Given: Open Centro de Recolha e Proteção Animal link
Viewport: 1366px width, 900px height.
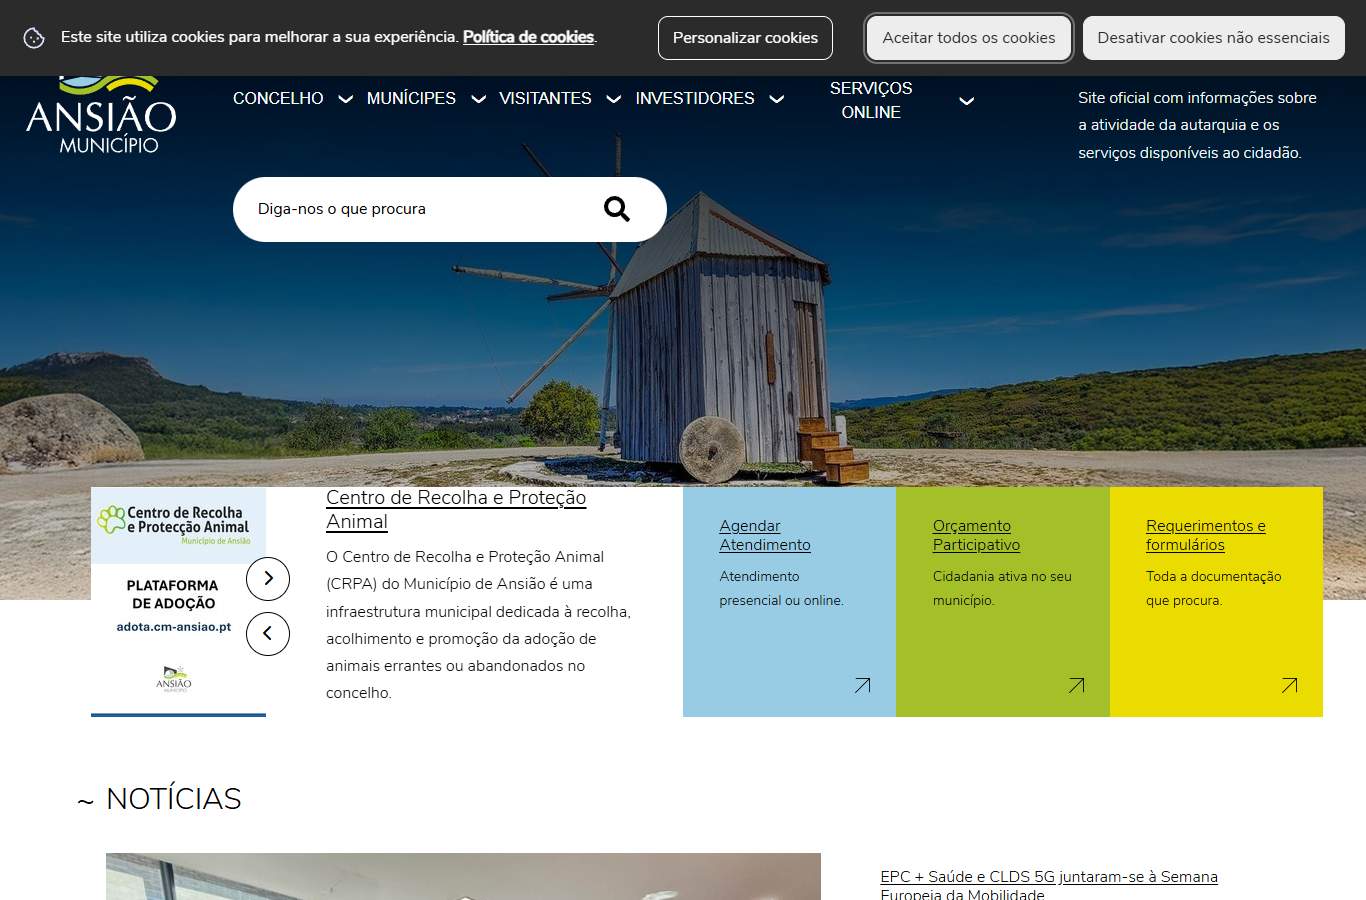Looking at the screenshot, I should pyautogui.click(x=456, y=509).
